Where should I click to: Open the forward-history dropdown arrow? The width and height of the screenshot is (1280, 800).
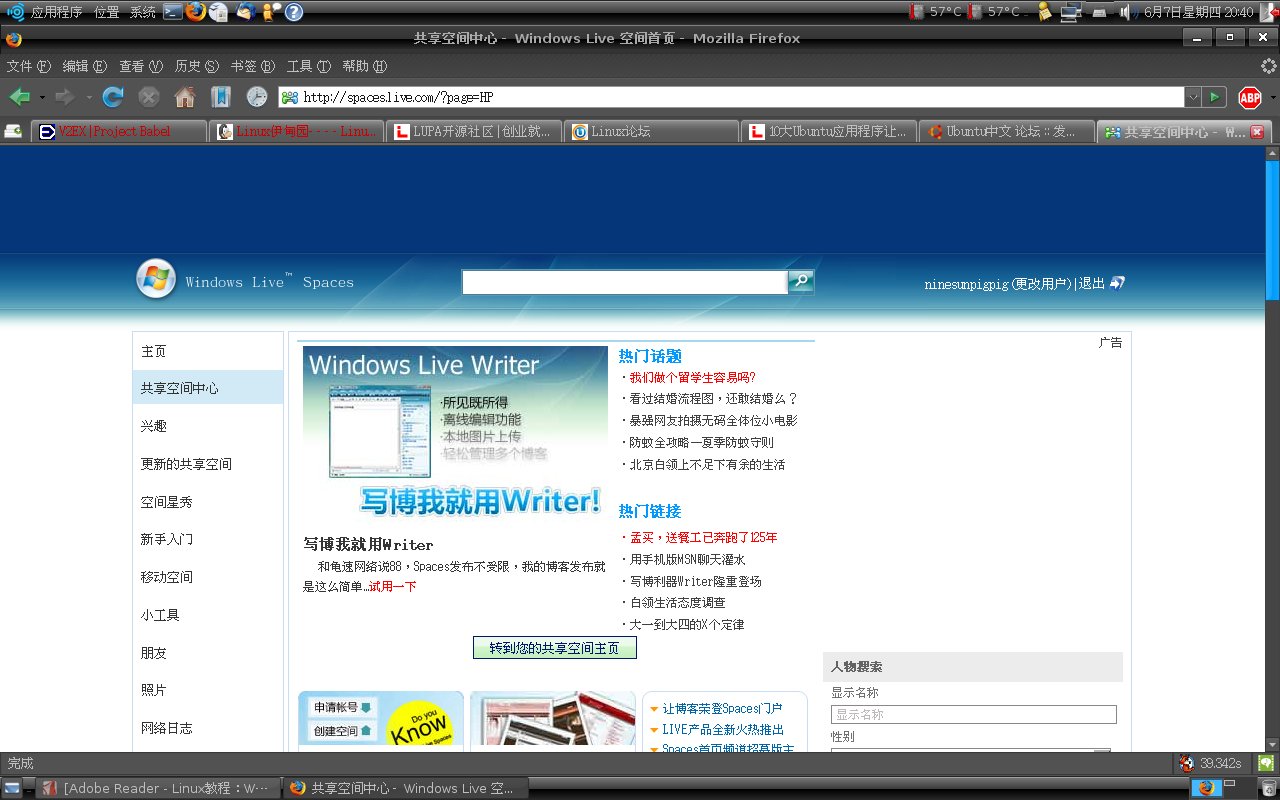(x=88, y=98)
